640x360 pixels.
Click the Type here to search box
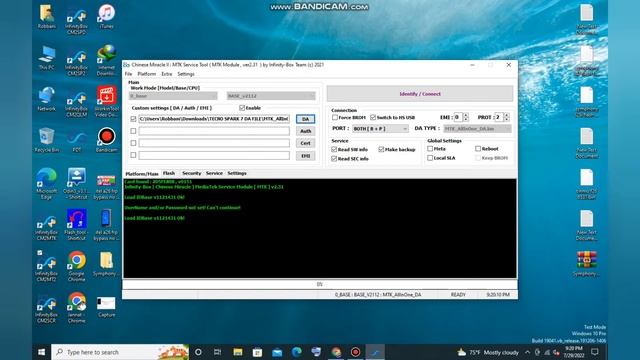120,352
